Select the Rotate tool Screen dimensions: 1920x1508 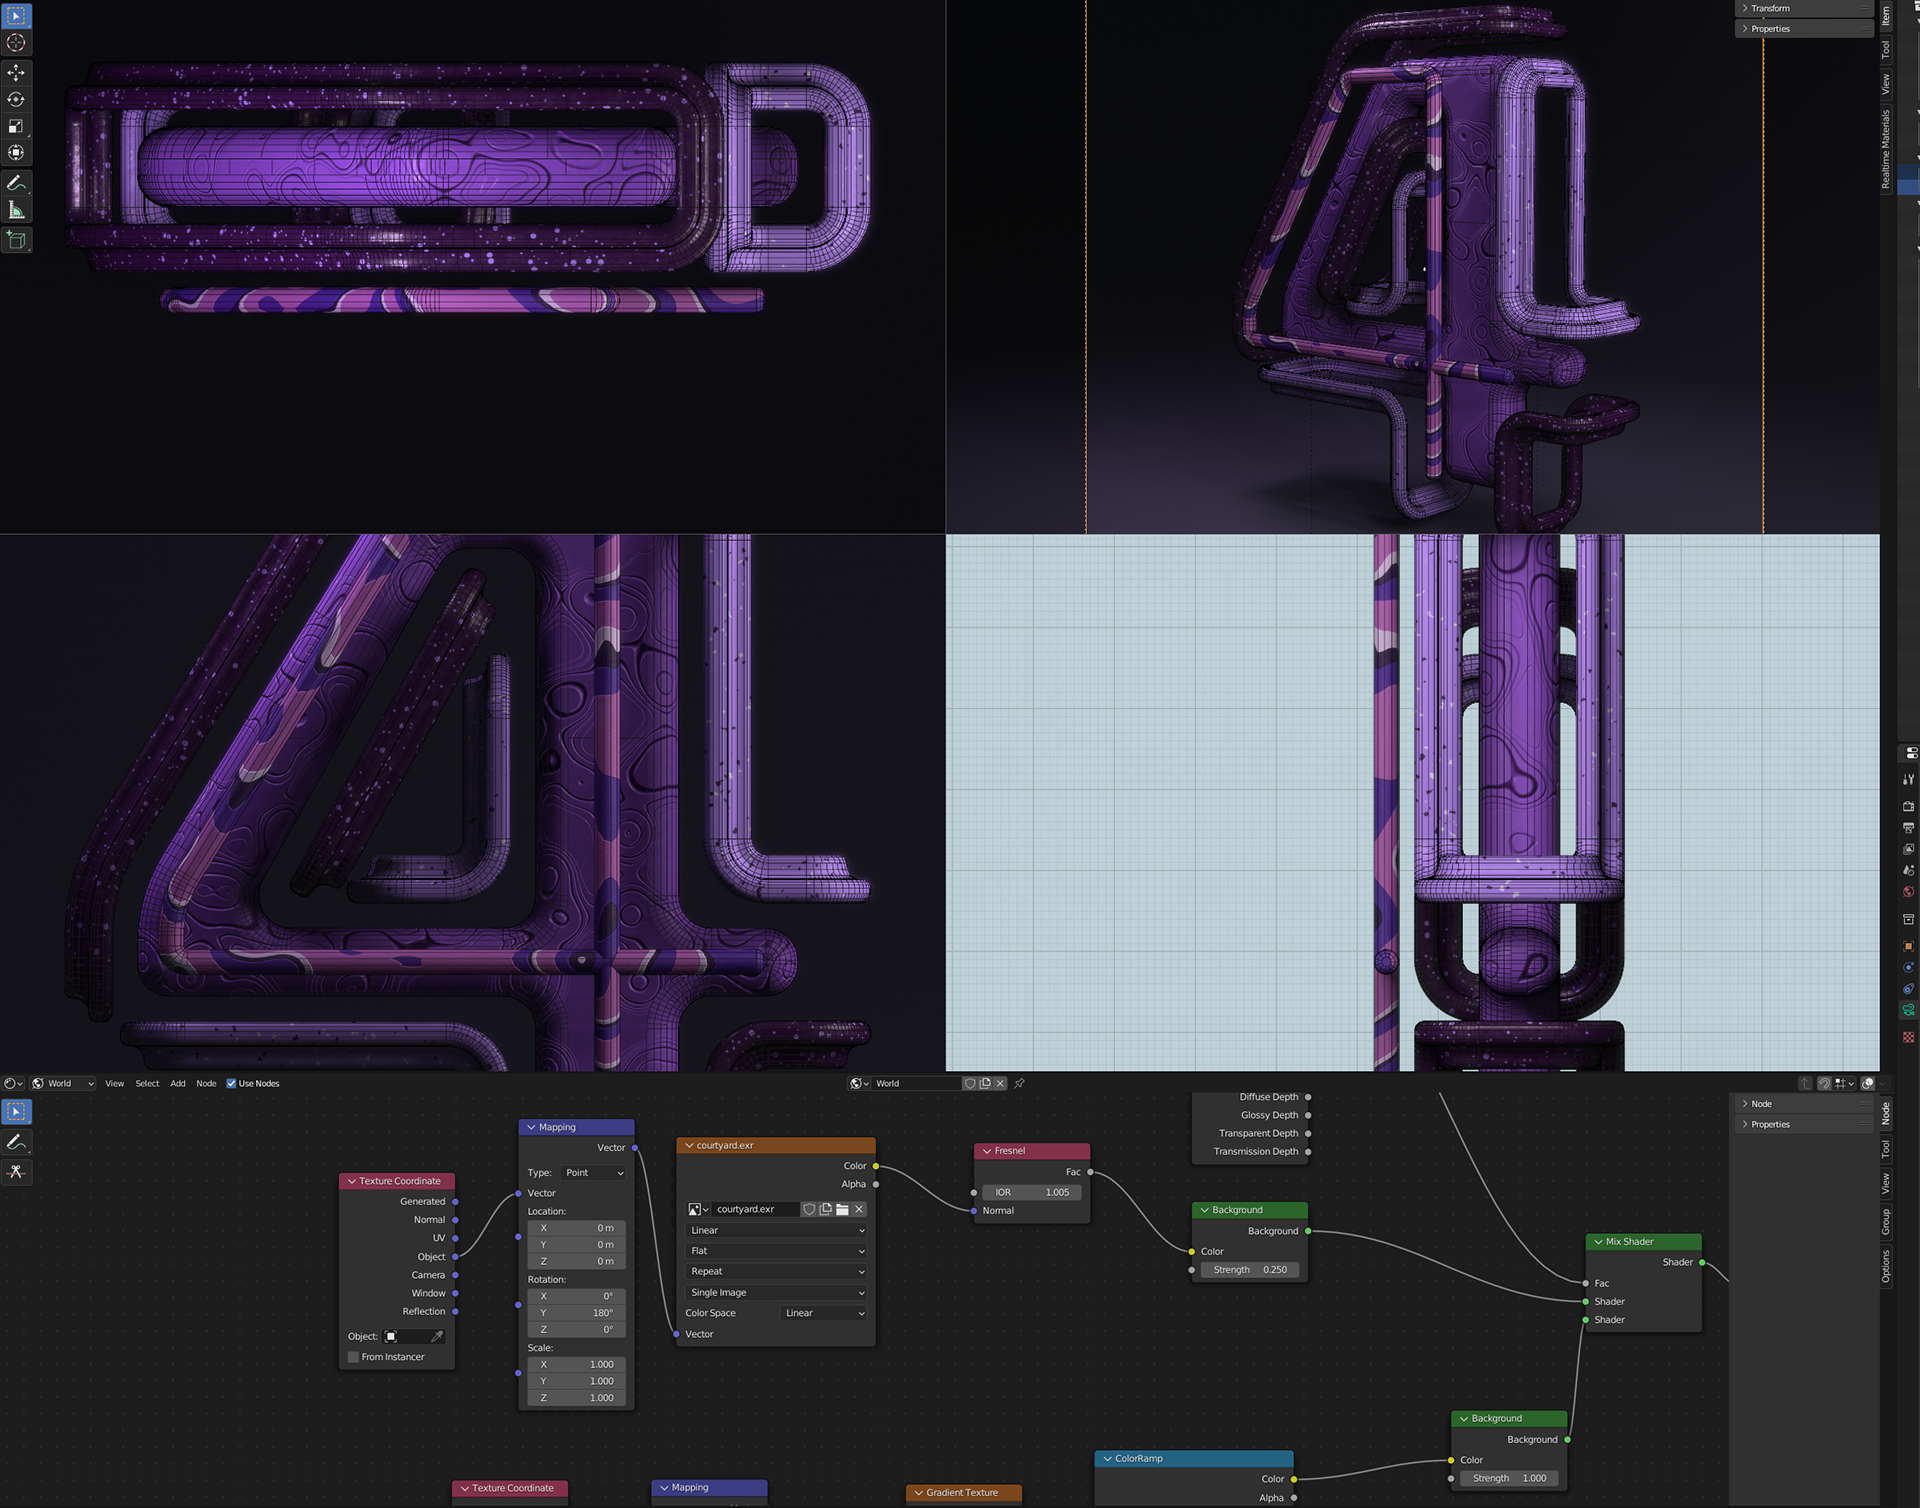[16, 99]
